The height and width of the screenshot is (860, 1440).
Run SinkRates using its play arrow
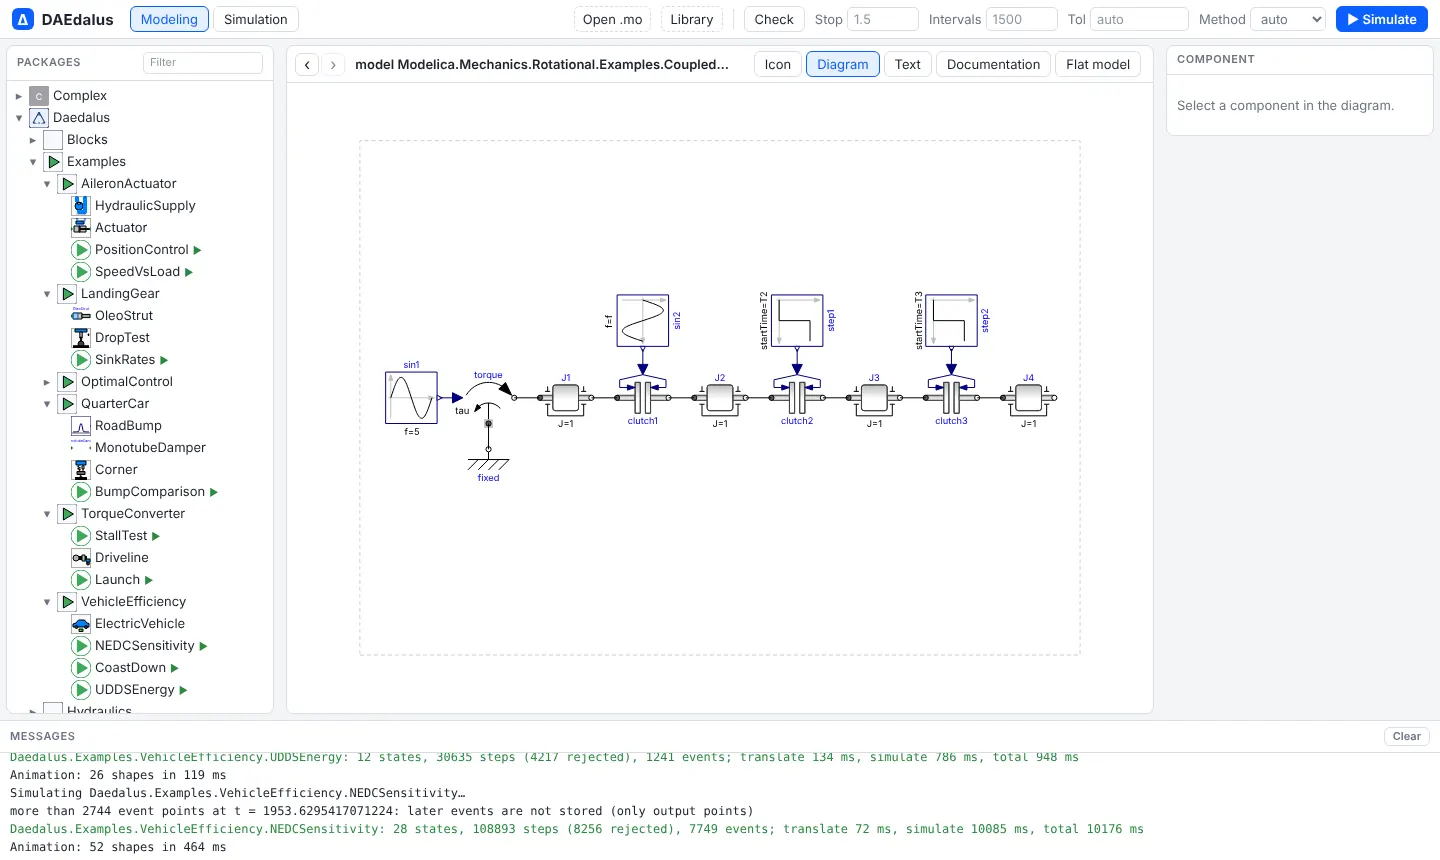(x=164, y=360)
